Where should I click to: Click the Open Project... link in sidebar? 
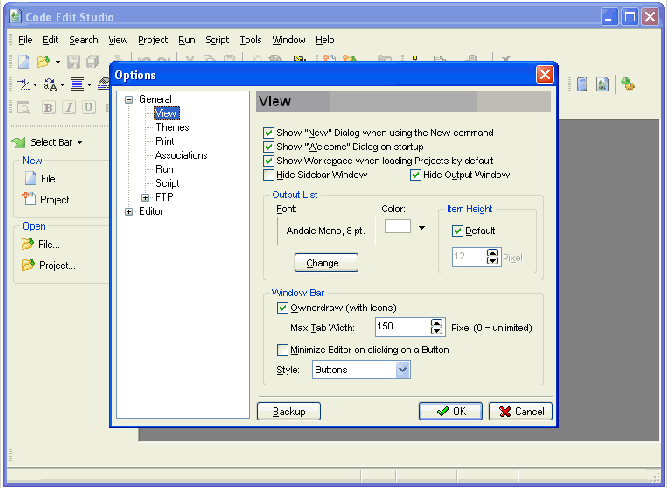tap(57, 265)
